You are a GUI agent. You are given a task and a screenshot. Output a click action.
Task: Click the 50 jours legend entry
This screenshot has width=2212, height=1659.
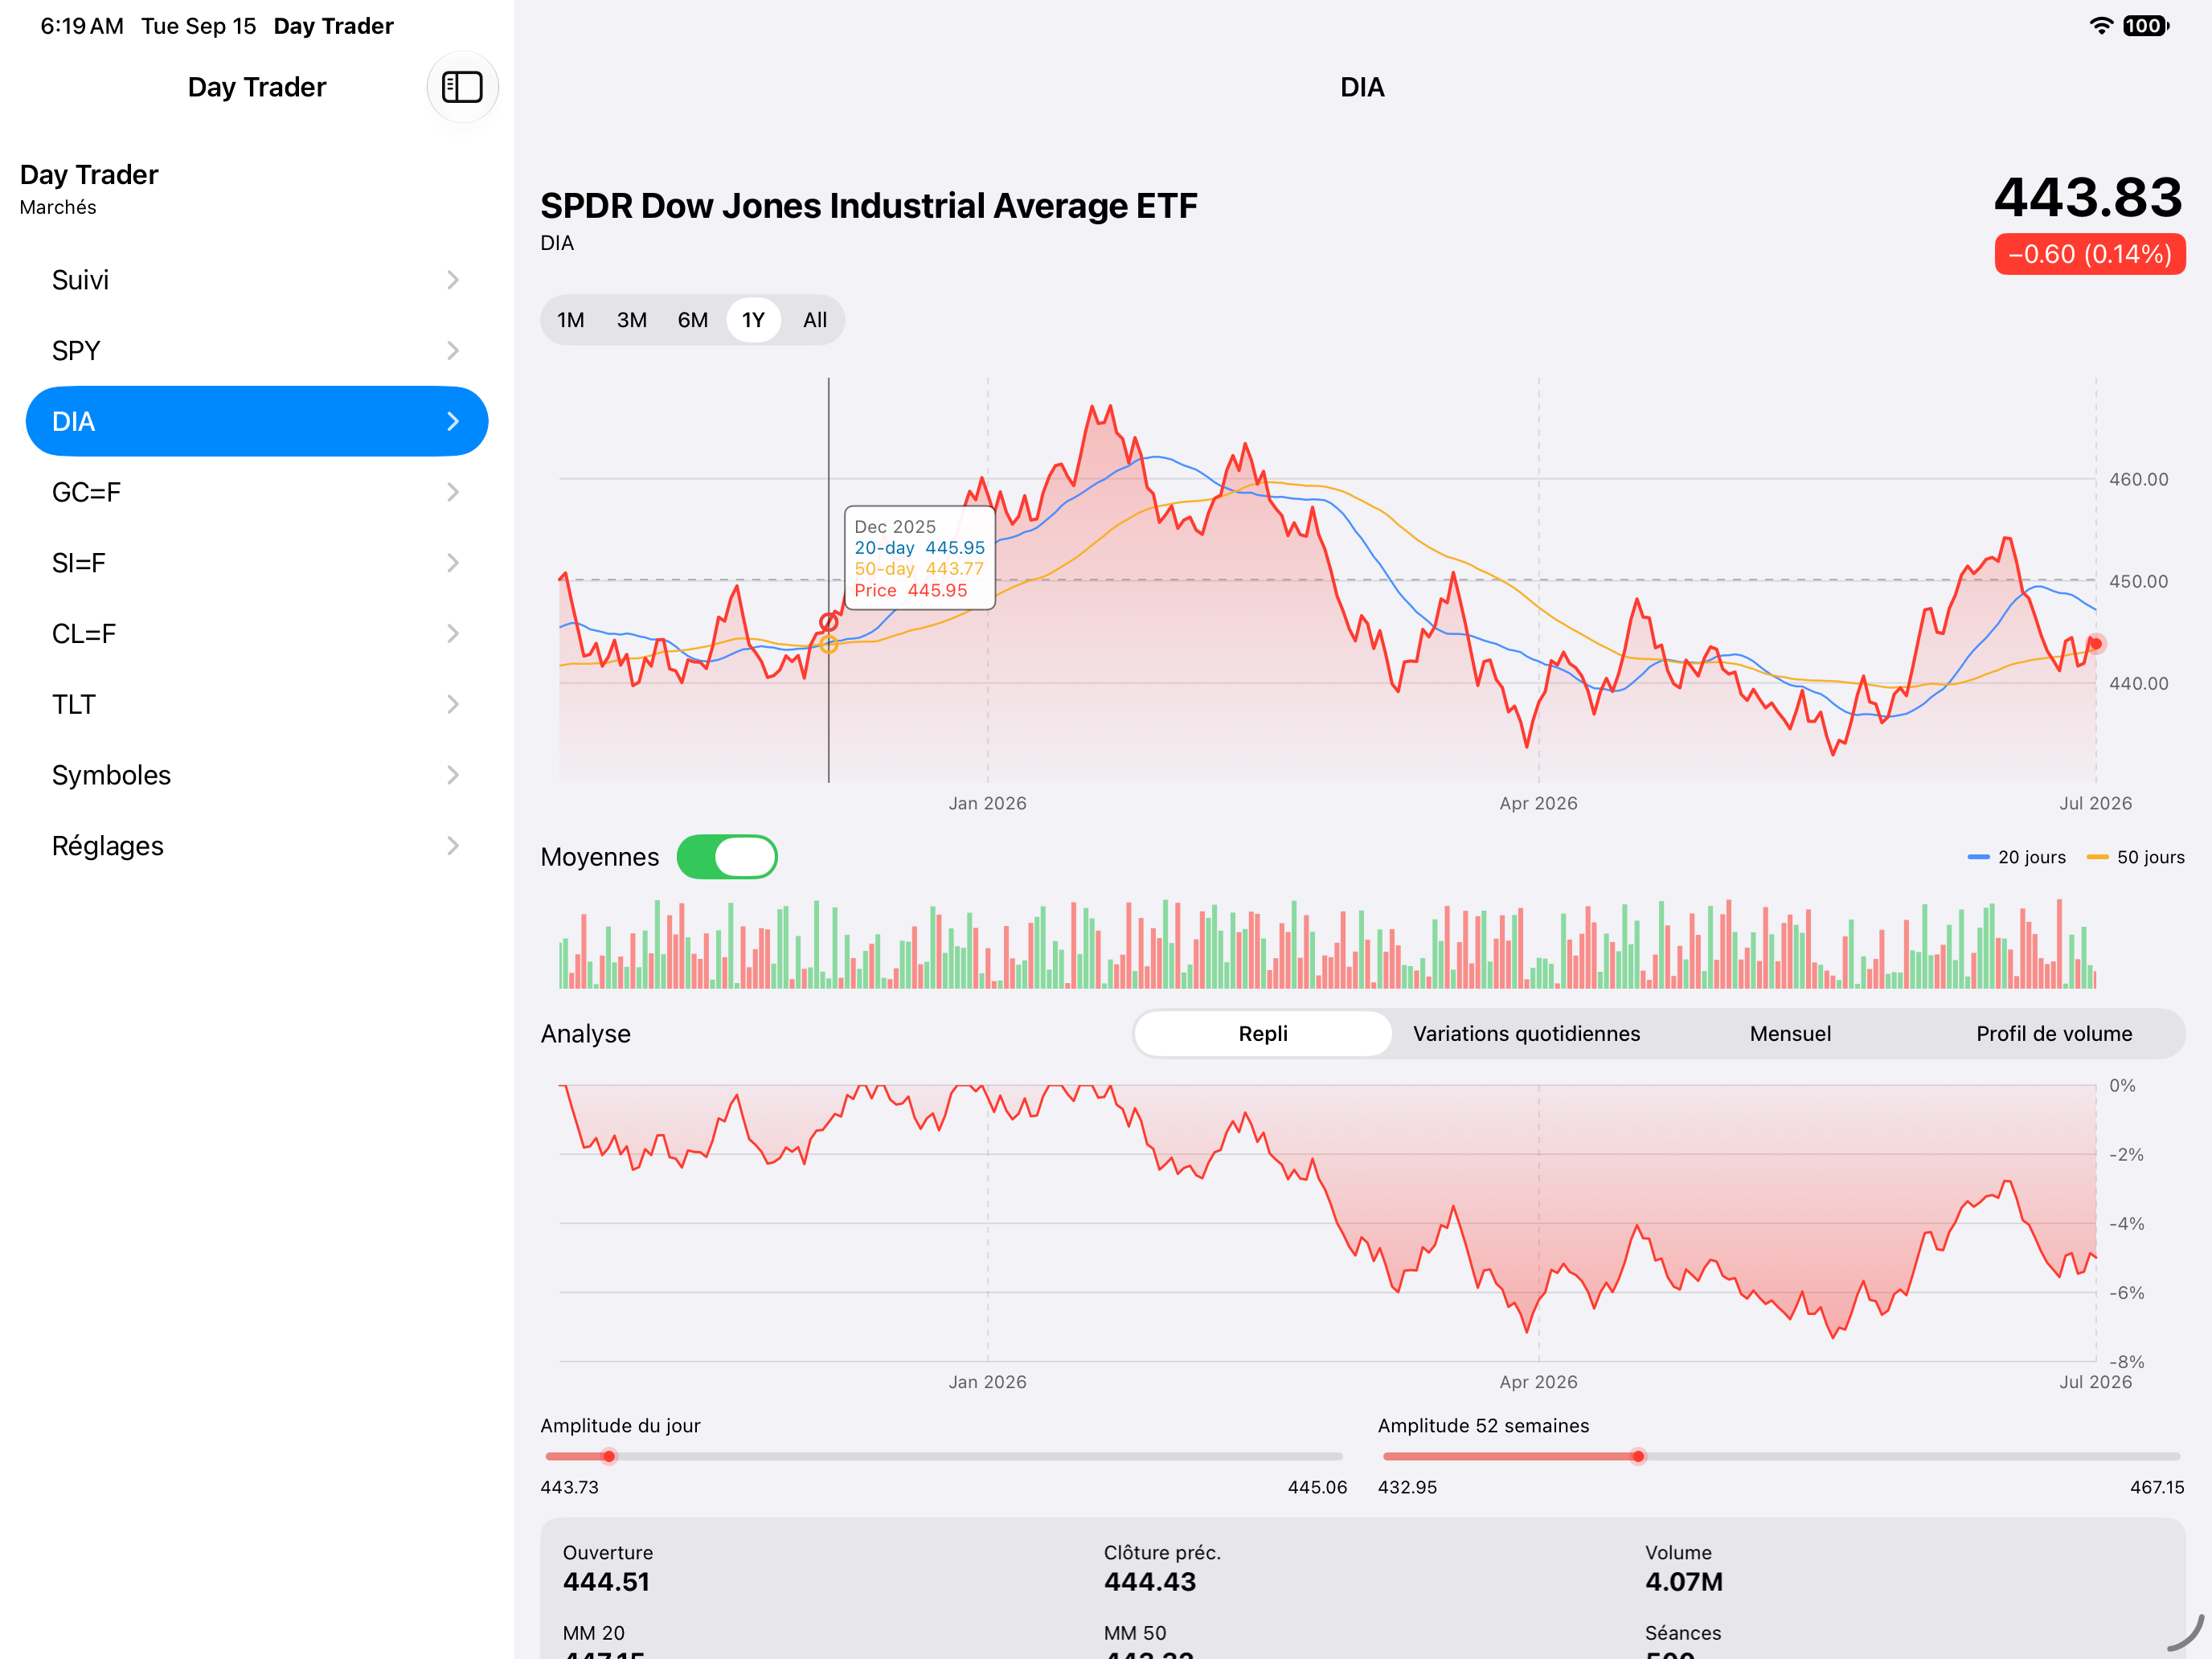pyautogui.click(x=2135, y=857)
